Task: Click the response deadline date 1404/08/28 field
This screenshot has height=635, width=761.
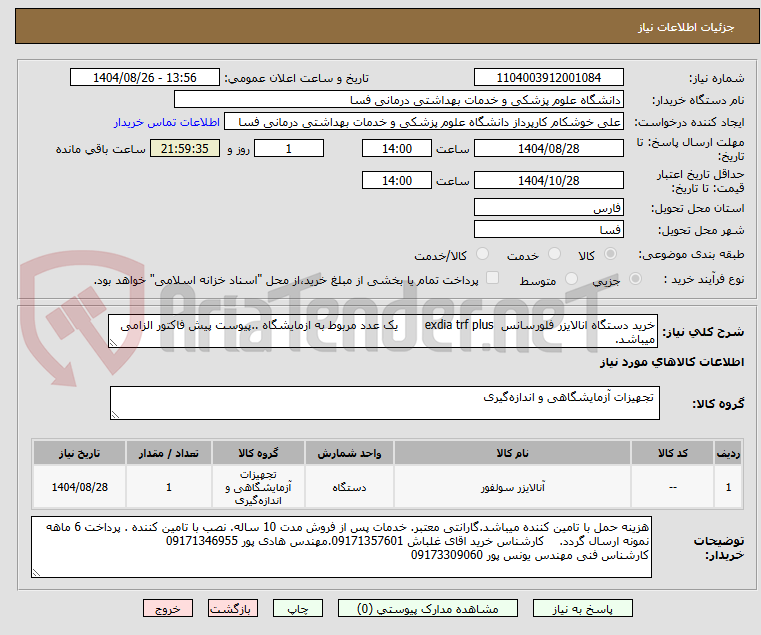Action: pos(548,149)
